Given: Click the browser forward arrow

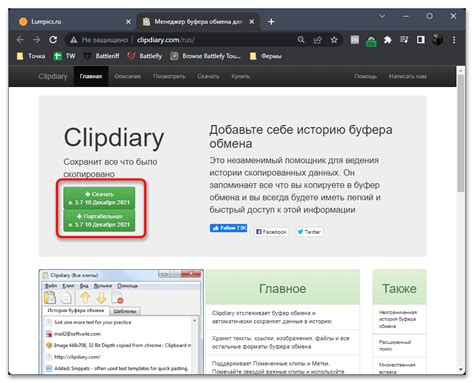Looking at the screenshot, I should tap(36, 40).
